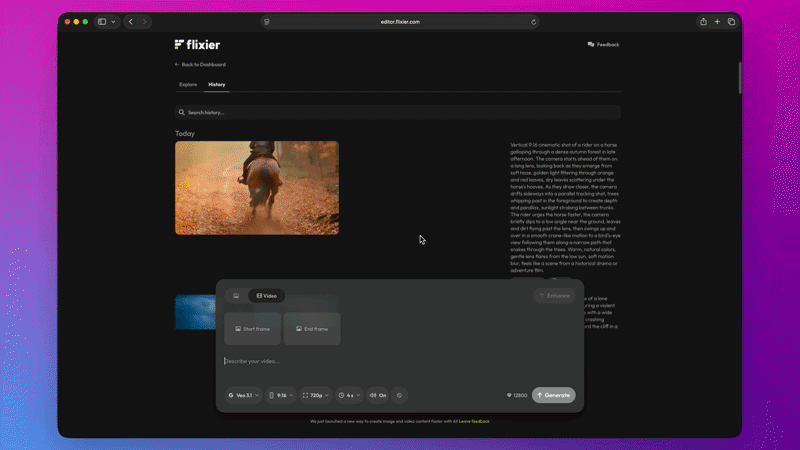Open the horse rider video thumbnail
Viewport: 800px width, 450px height.
coord(257,188)
